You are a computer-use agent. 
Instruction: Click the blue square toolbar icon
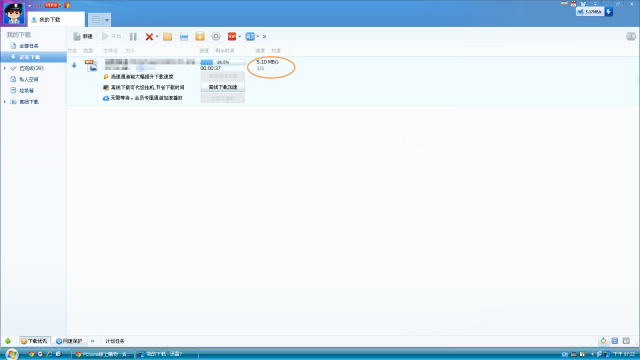pyautogui.click(x=250, y=36)
